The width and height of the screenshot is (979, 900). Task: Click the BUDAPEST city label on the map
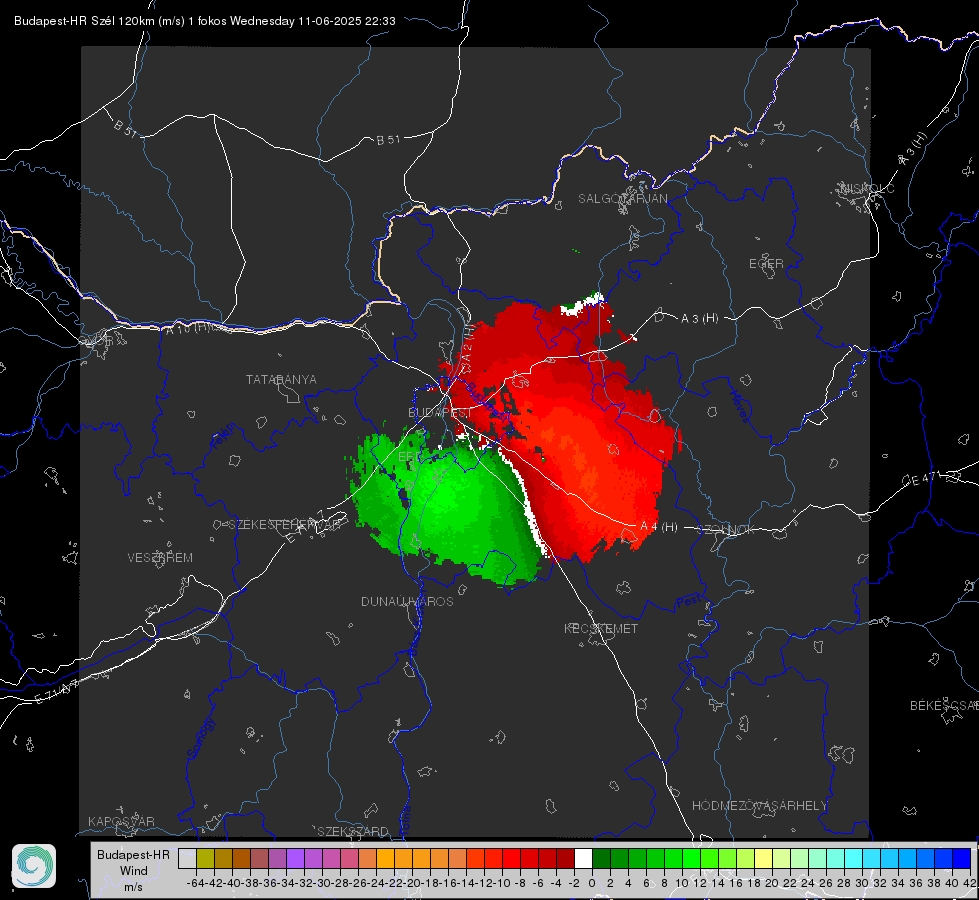tap(440, 413)
